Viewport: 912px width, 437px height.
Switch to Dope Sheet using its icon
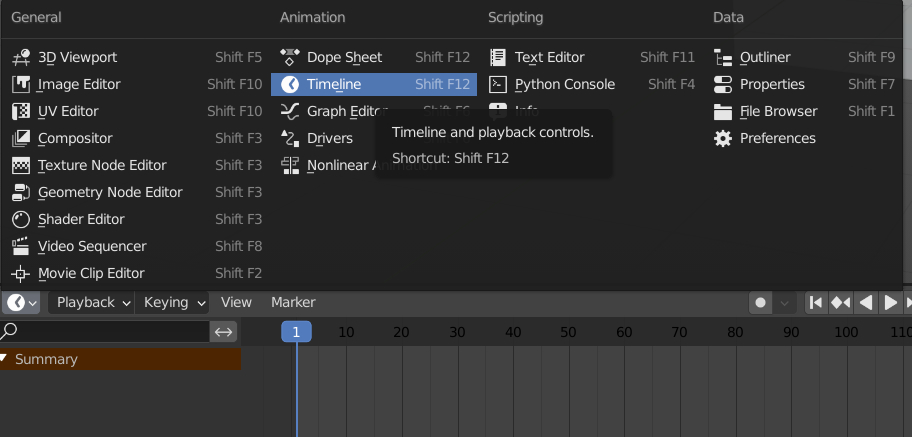pos(290,58)
